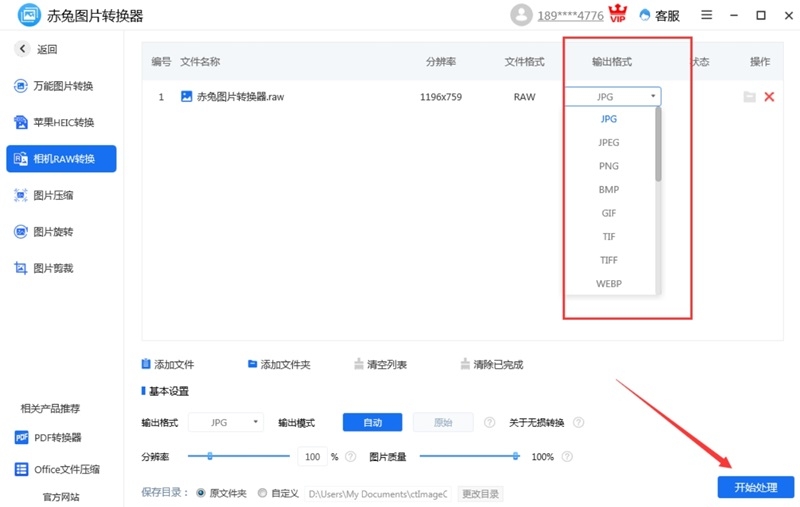Click the 清除已完成 button

tap(492, 364)
